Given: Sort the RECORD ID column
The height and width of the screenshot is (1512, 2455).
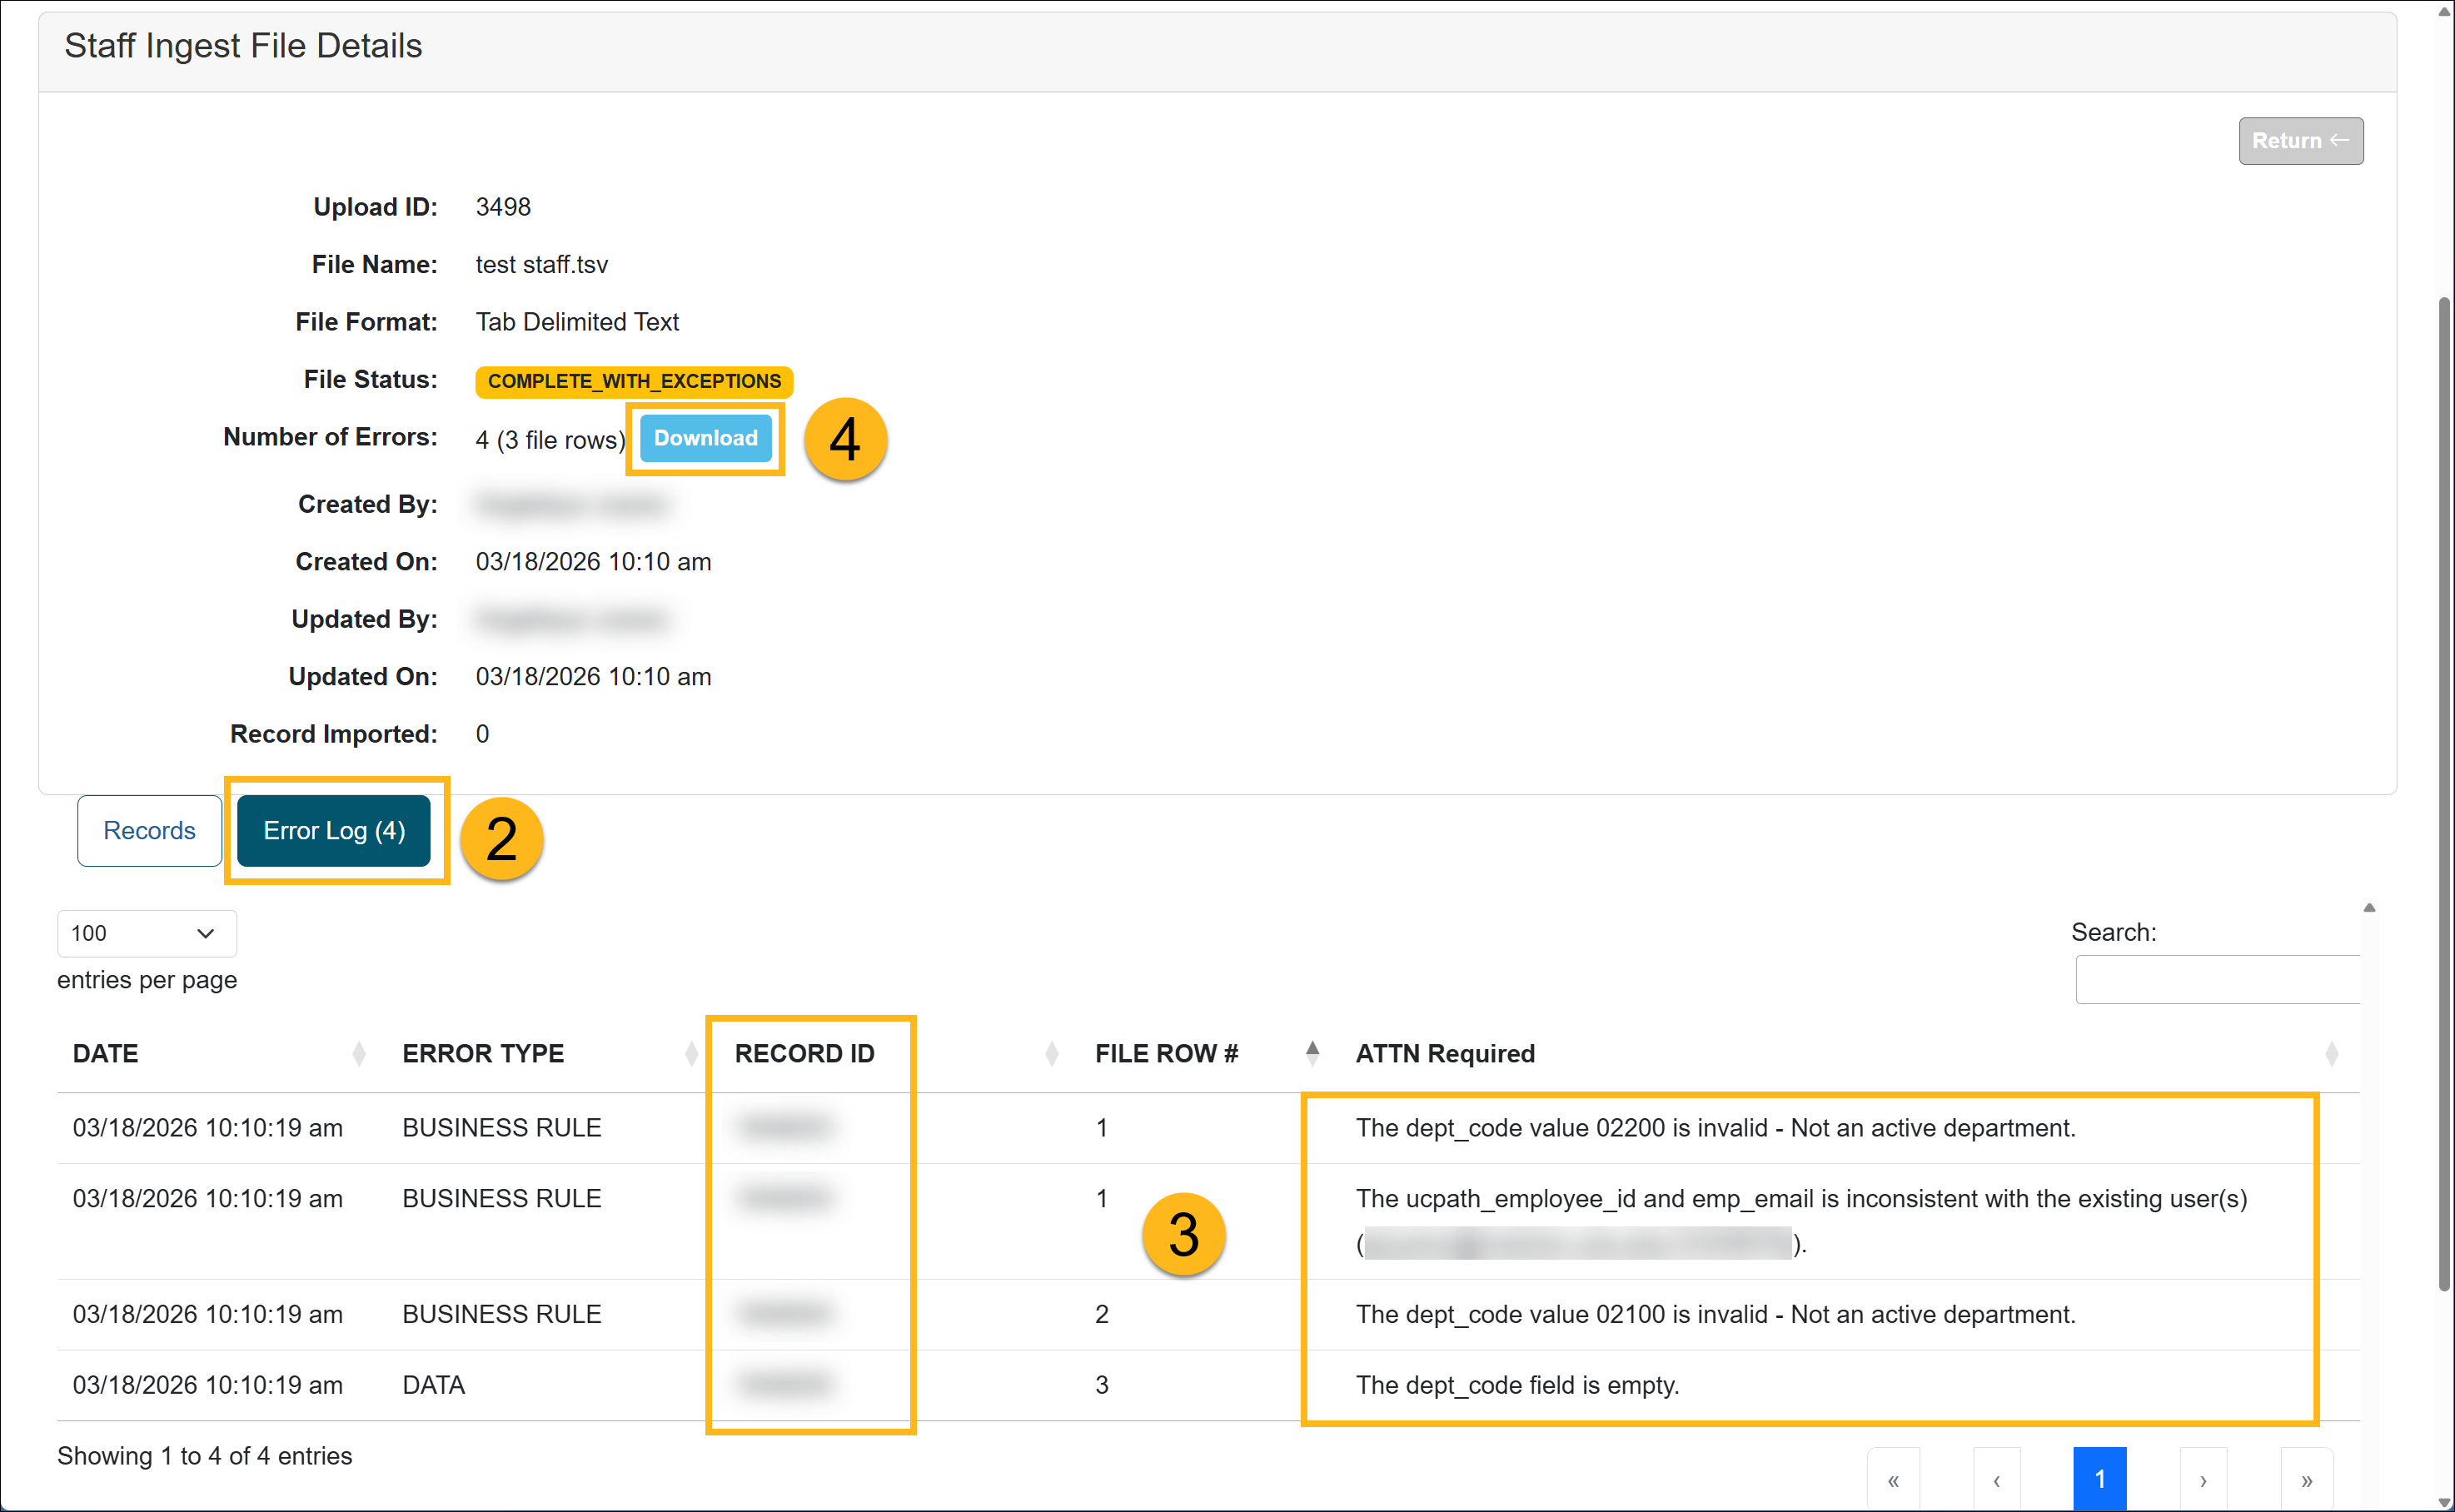Looking at the screenshot, I should [1051, 1054].
